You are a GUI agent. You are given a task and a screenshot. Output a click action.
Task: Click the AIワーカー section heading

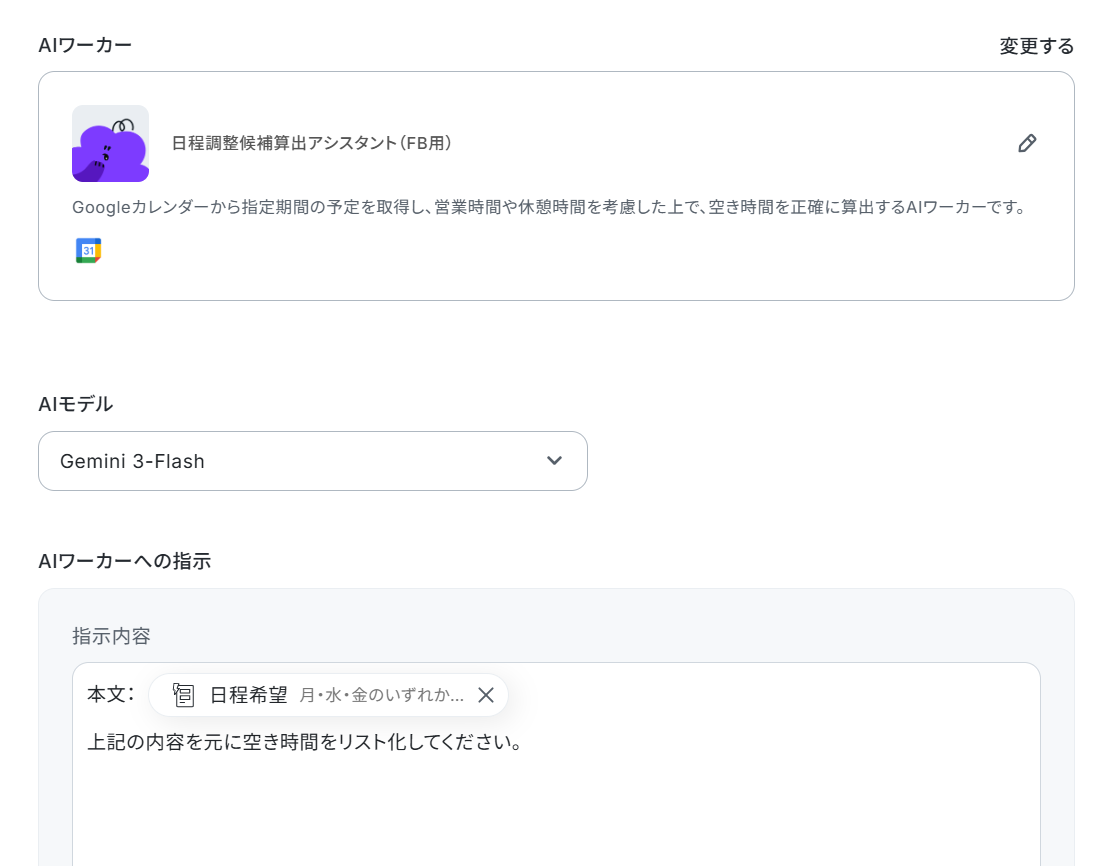pos(85,45)
